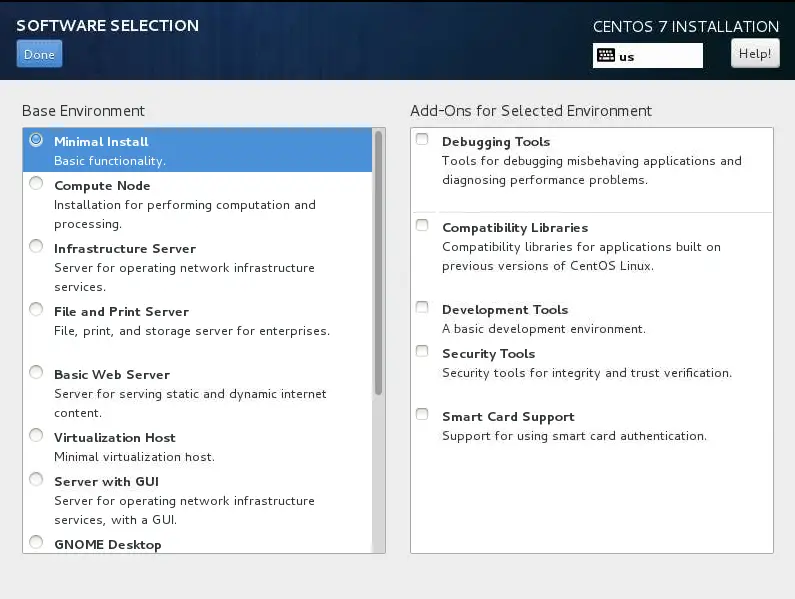Open the Help! button

(755, 53)
